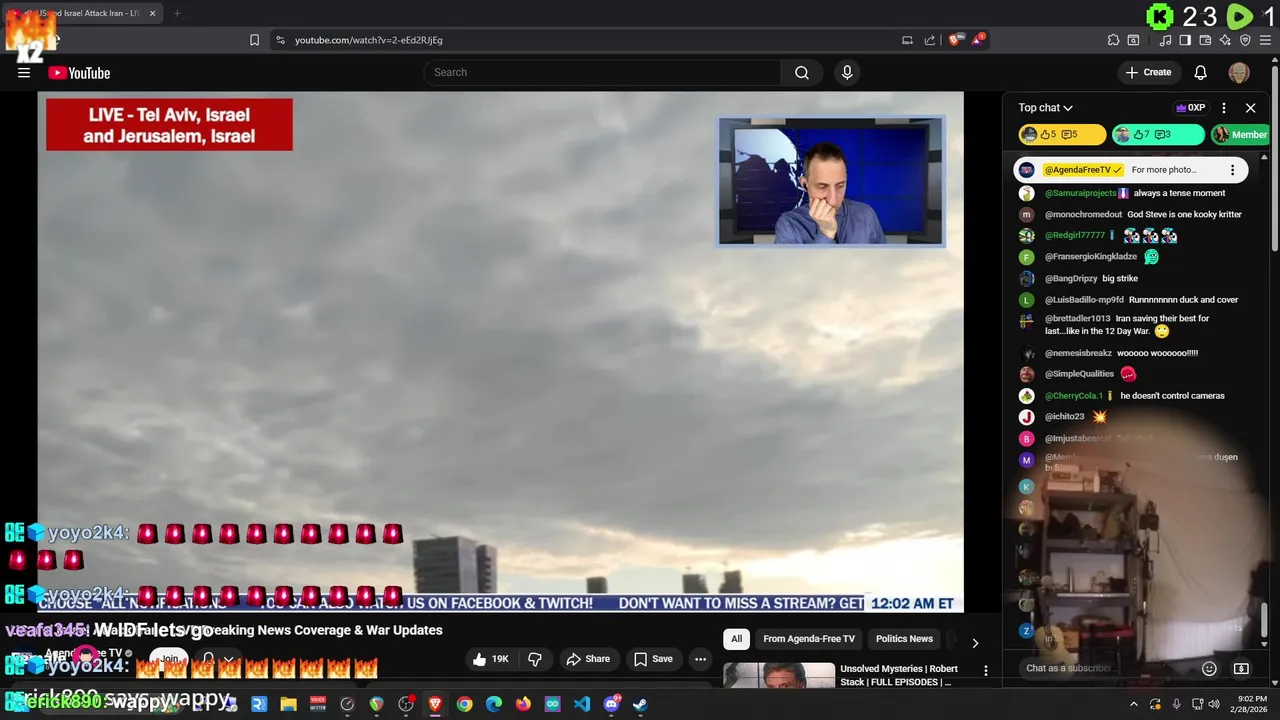This screenshot has height=720, width=1280.
Task: Expand the Top chat dropdown
Action: click(1045, 107)
